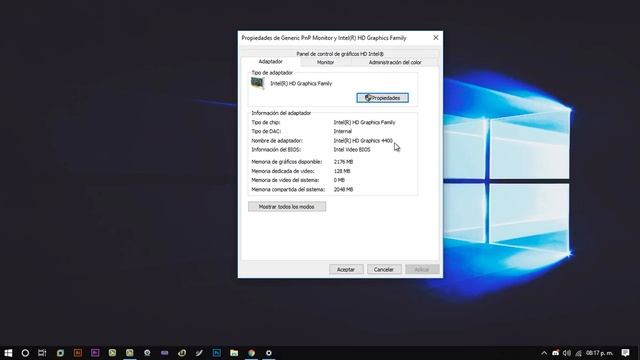
Task: Click the 'Tipo de chip:' label
Action: tap(266, 122)
